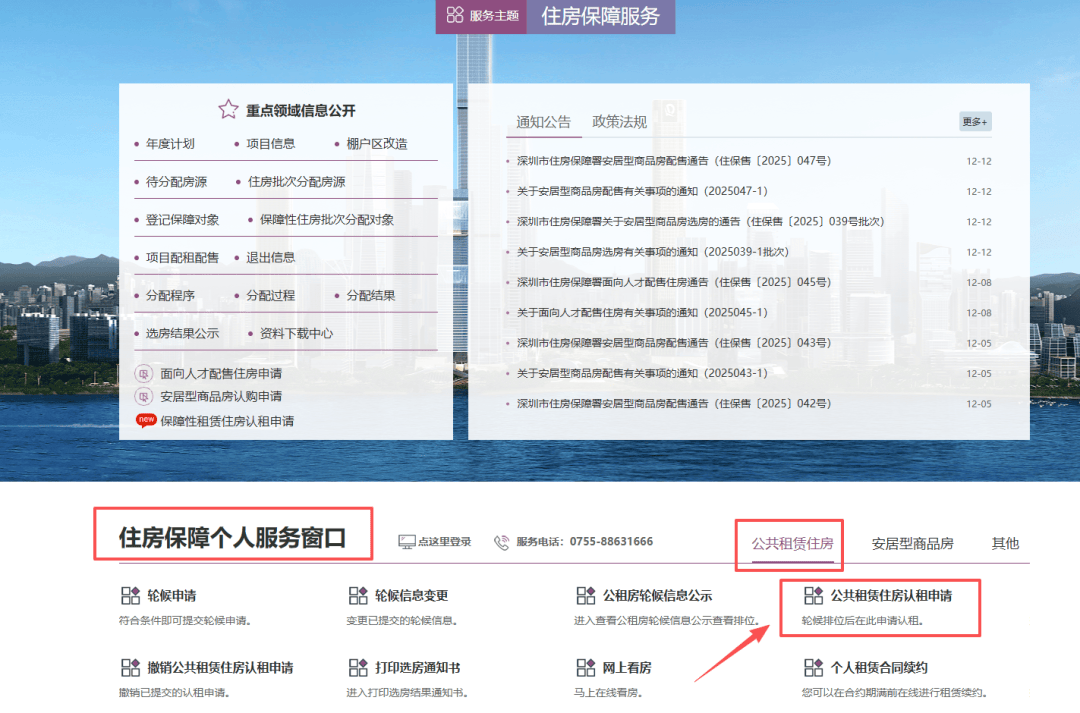Open 公租房轮候信息公示 via its icon

tap(588, 594)
